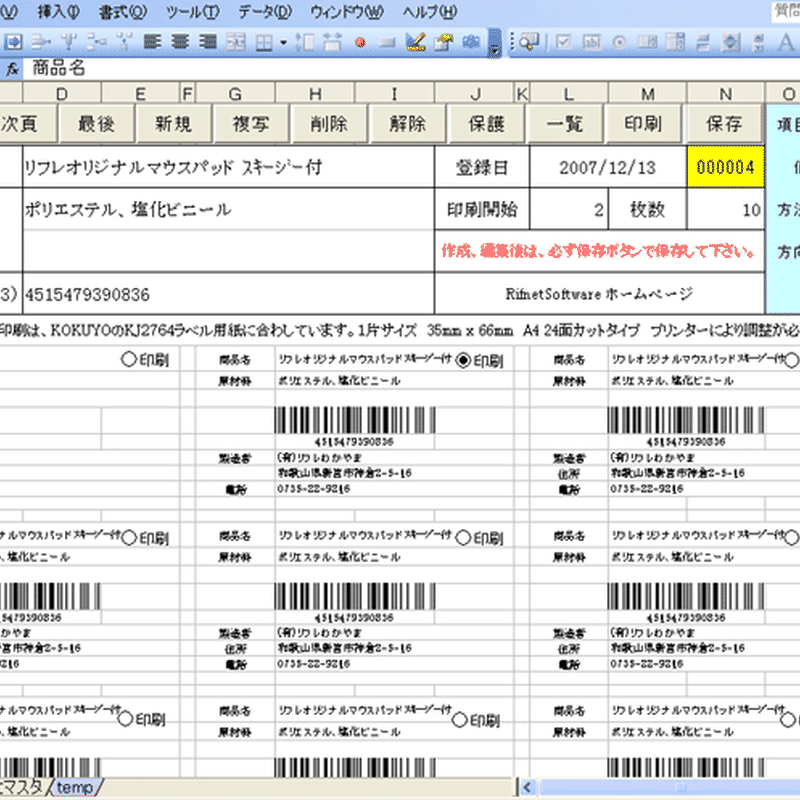800x800 pixels.
Task: Select 印刷 radio in top-left label
Action: (x=129, y=359)
